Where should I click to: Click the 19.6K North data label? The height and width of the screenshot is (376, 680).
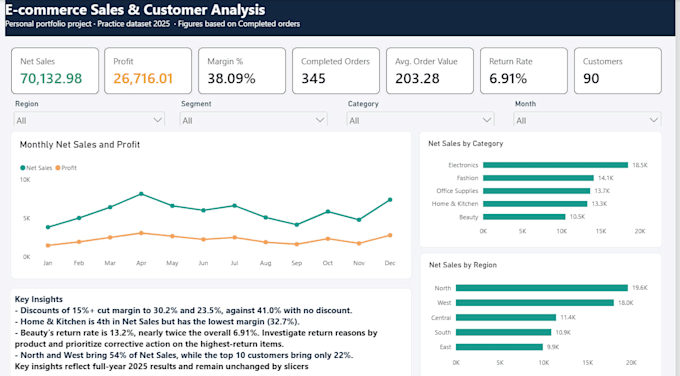[x=640, y=288]
